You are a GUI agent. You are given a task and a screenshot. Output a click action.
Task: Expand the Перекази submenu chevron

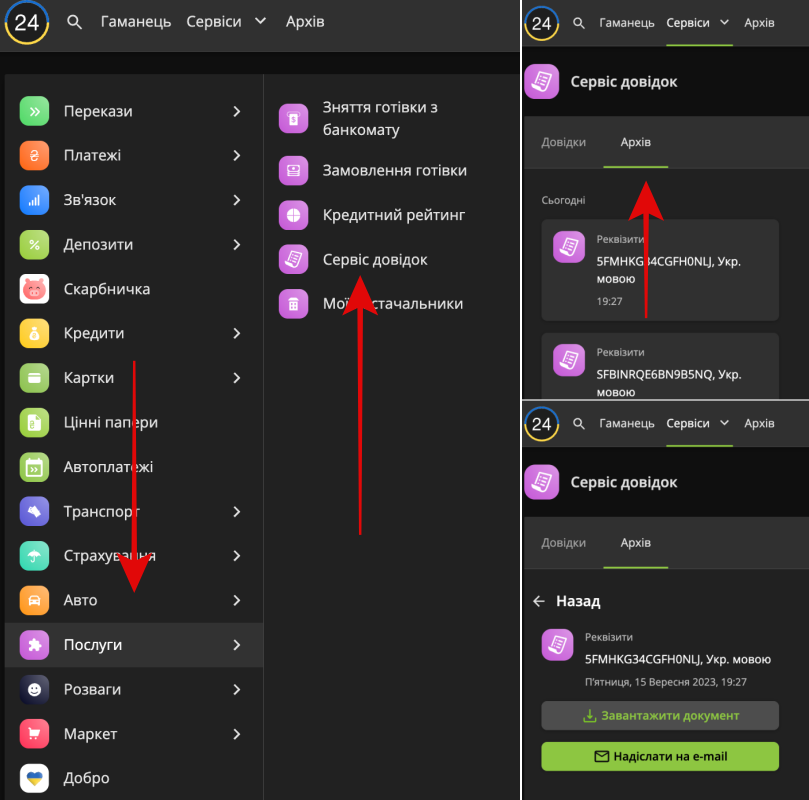coord(237,112)
